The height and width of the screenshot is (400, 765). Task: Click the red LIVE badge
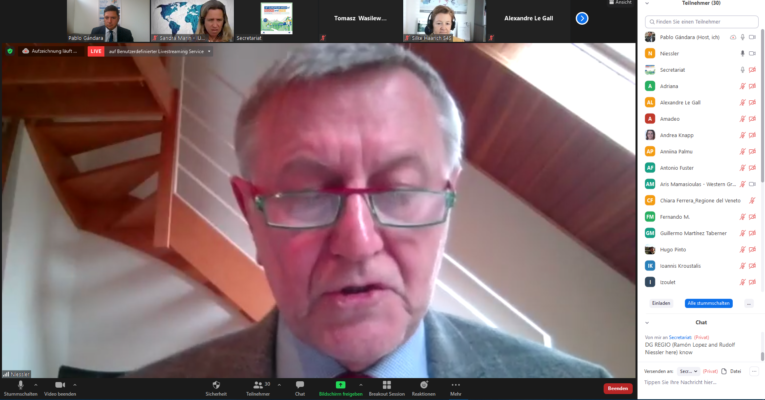(x=96, y=51)
